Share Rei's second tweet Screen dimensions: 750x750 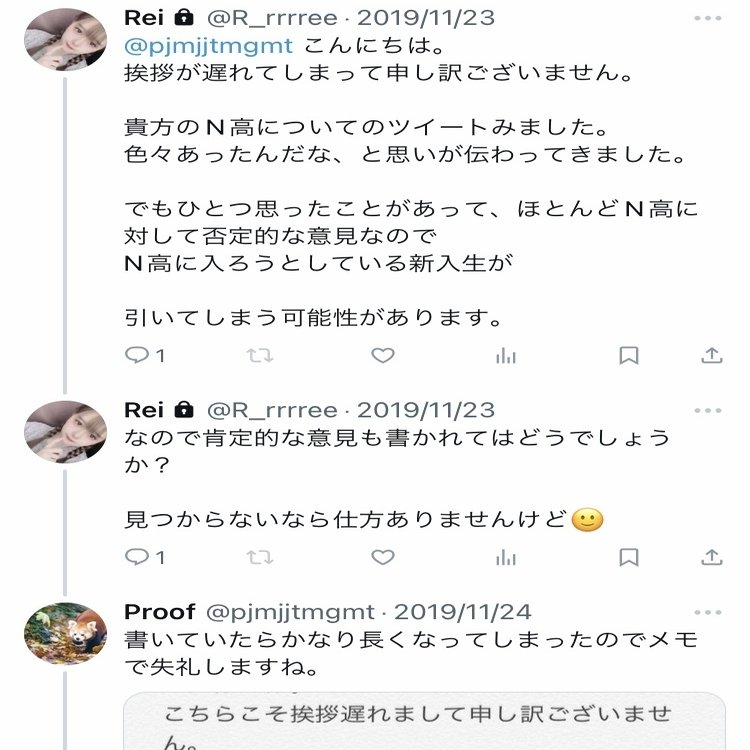click(x=711, y=556)
